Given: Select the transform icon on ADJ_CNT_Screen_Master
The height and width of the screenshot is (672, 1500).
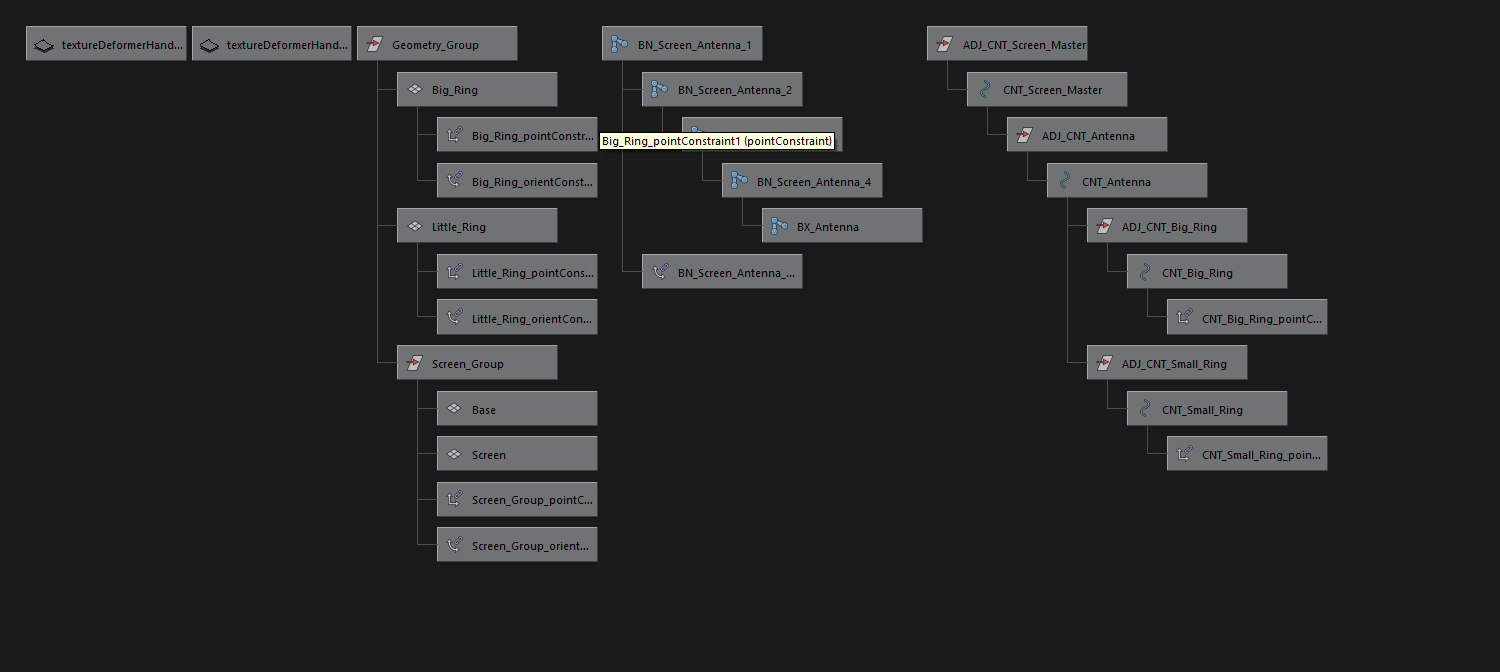Looking at the screenshot, I should tap(944, 43).
